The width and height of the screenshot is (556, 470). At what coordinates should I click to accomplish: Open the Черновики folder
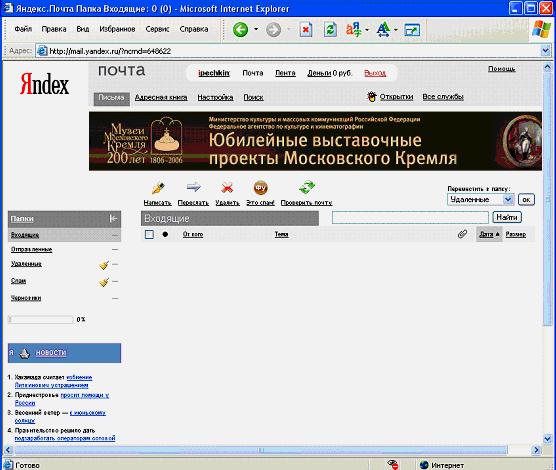point(26,298)
